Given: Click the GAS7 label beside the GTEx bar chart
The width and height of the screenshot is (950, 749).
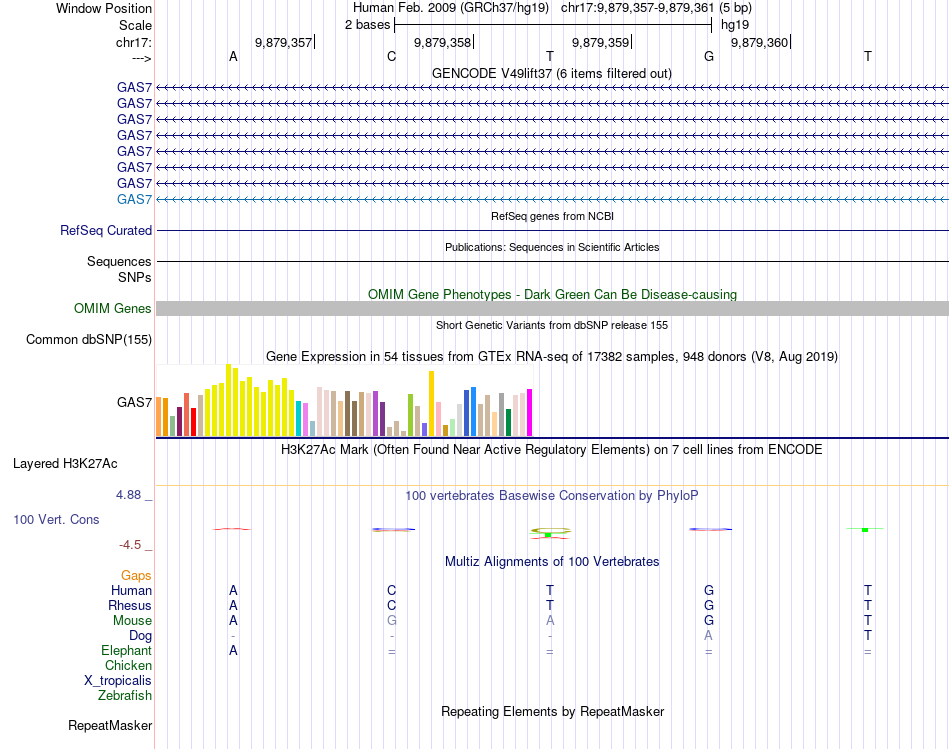Looking at the screenshot, I should (x=135, y=402).
